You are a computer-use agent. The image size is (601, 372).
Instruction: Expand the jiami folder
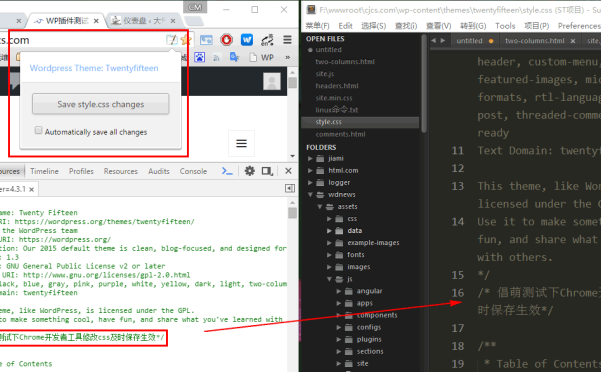coord(310,158)
